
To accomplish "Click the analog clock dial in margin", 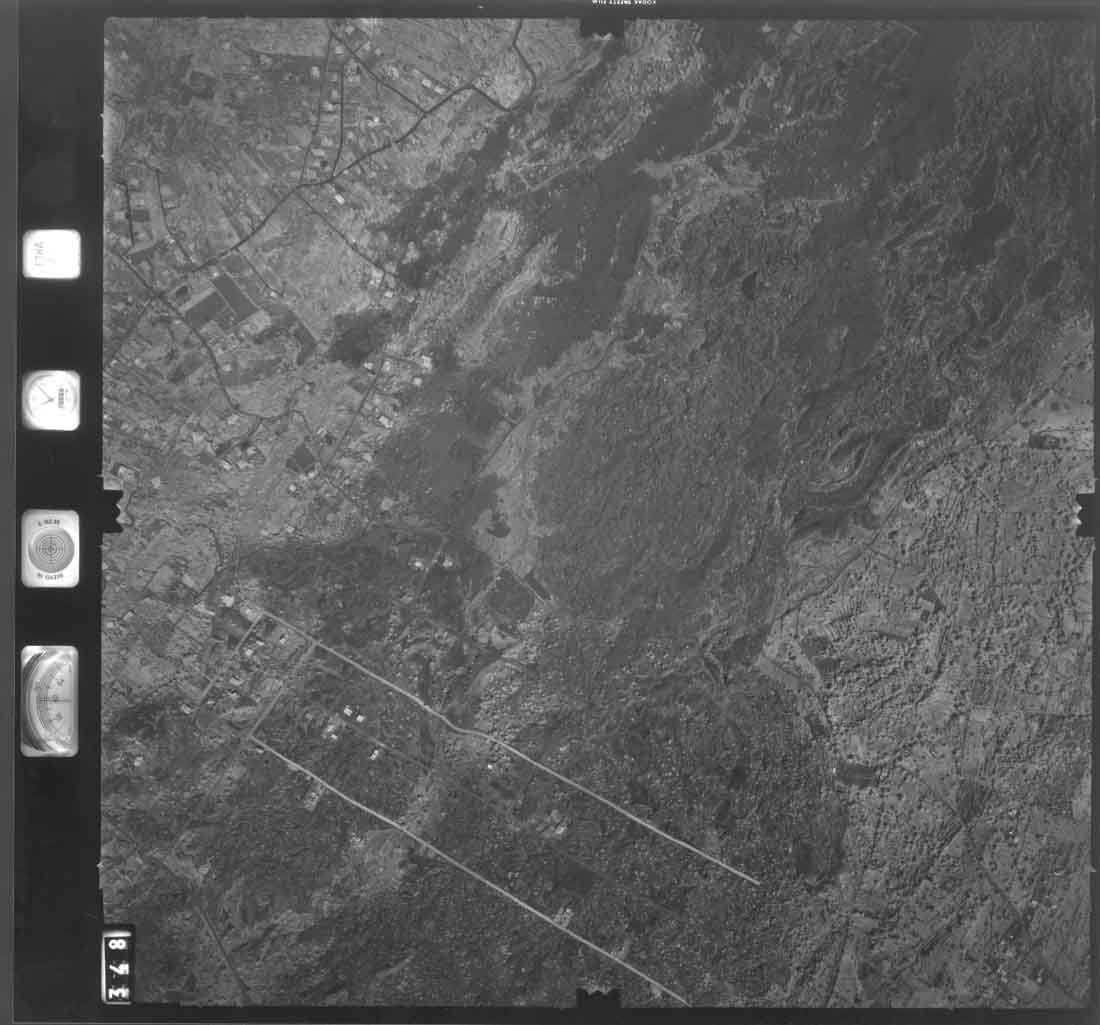I will (51, 399).
